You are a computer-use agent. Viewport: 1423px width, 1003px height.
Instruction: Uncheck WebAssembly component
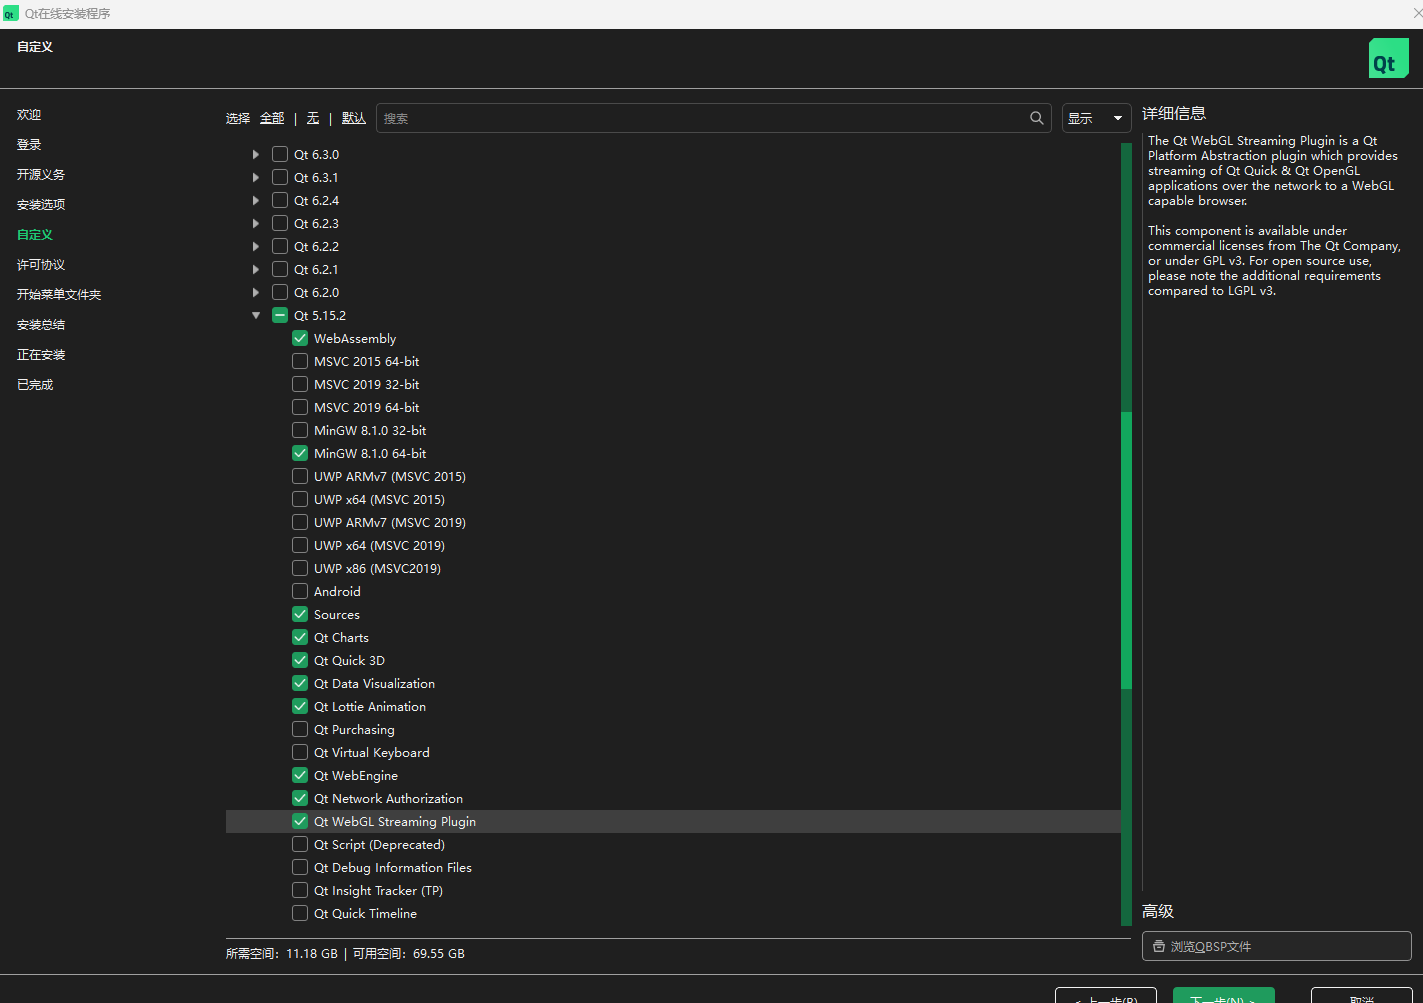(300, 338)
